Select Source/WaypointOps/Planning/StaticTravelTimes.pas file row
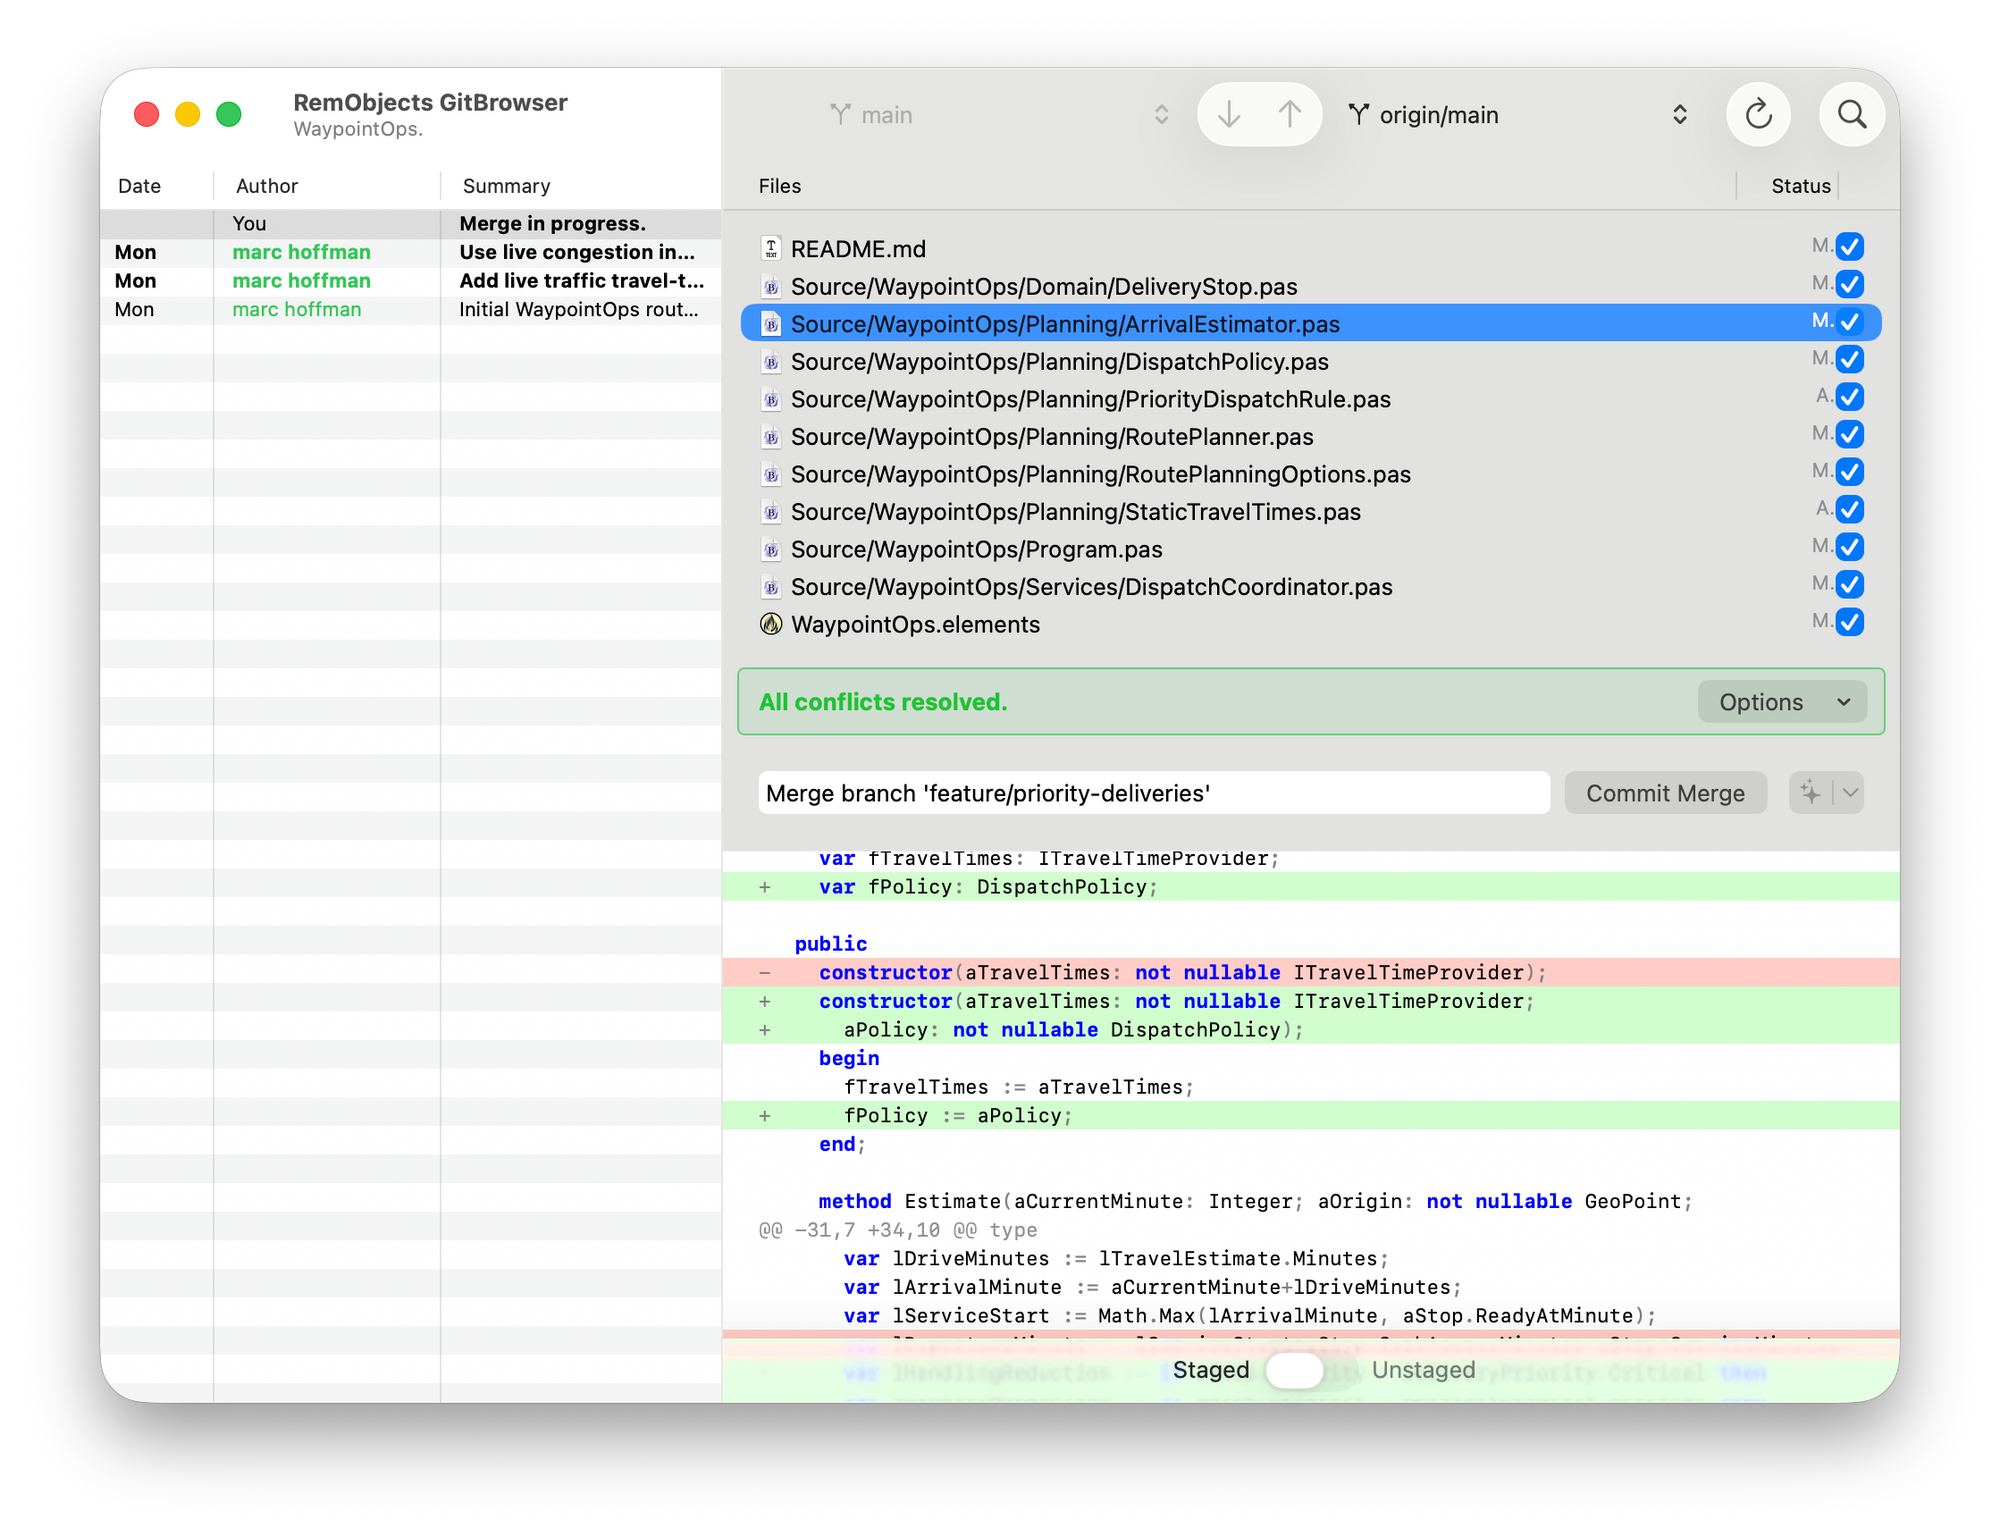 pyautogui.click(x=1311, y=512)
